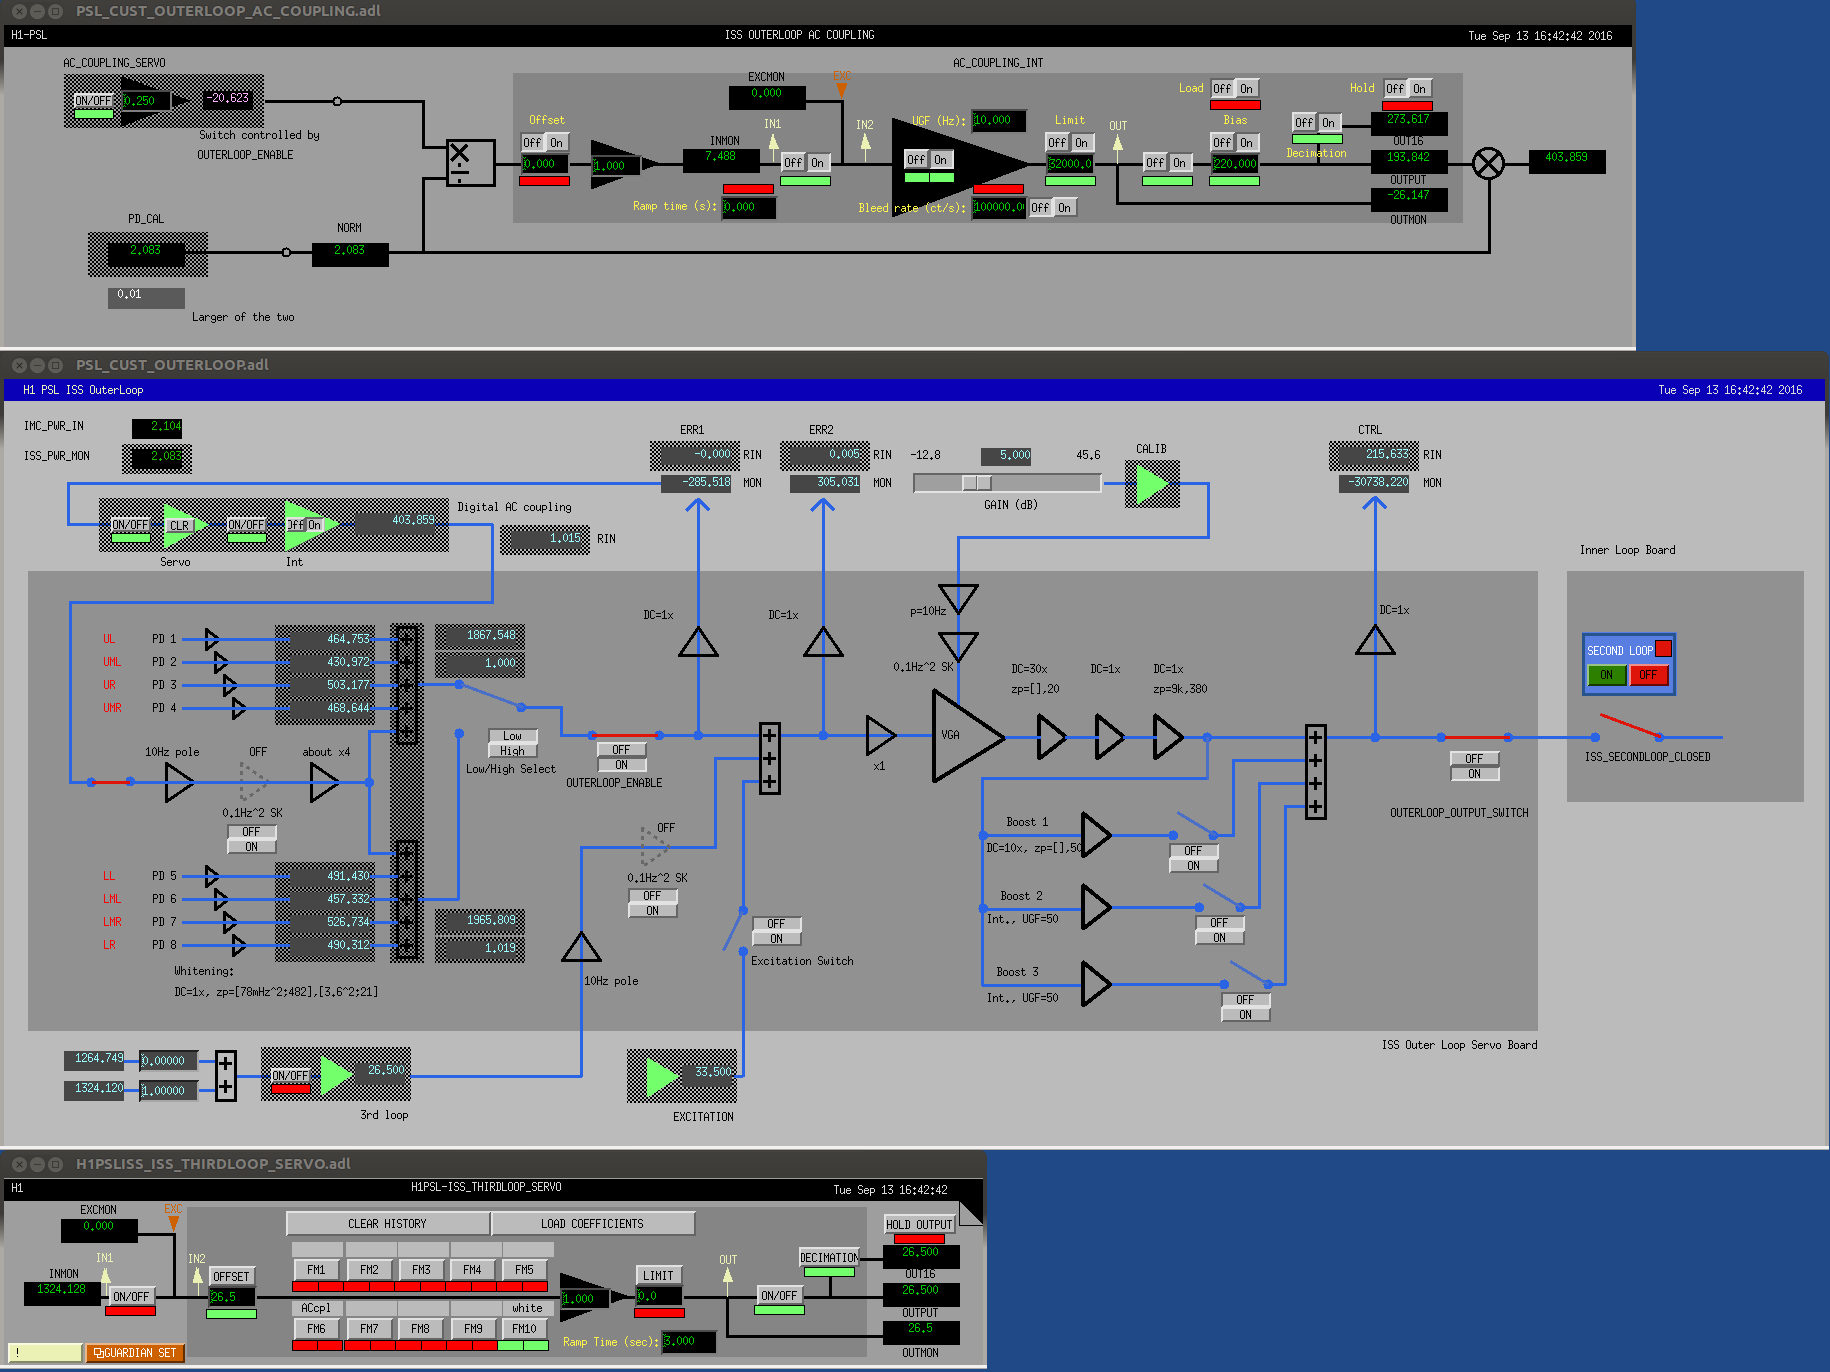
Task: Click the divide box symbol in AC coupling window
Action: click(x=470, y=162)
